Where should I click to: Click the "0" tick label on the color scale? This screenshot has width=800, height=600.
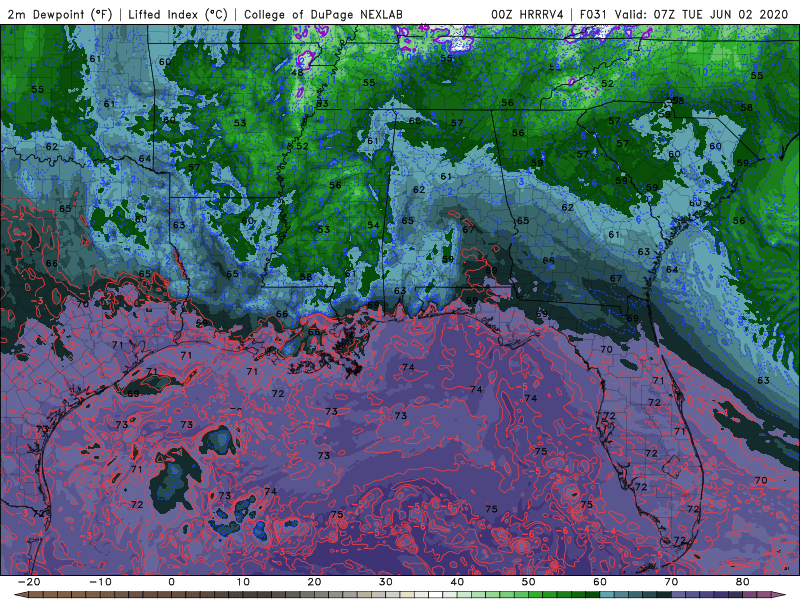coord(171,582)
